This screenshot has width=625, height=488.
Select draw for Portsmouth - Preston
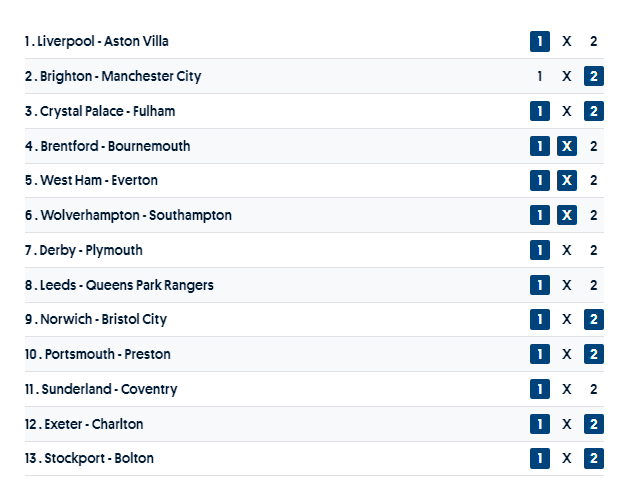pos(566,354)
